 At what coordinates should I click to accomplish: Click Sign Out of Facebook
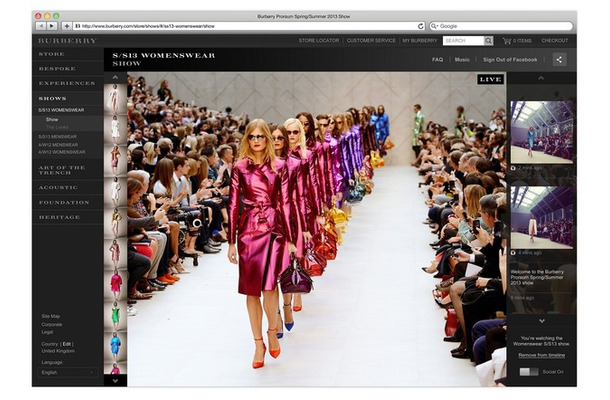510,60
